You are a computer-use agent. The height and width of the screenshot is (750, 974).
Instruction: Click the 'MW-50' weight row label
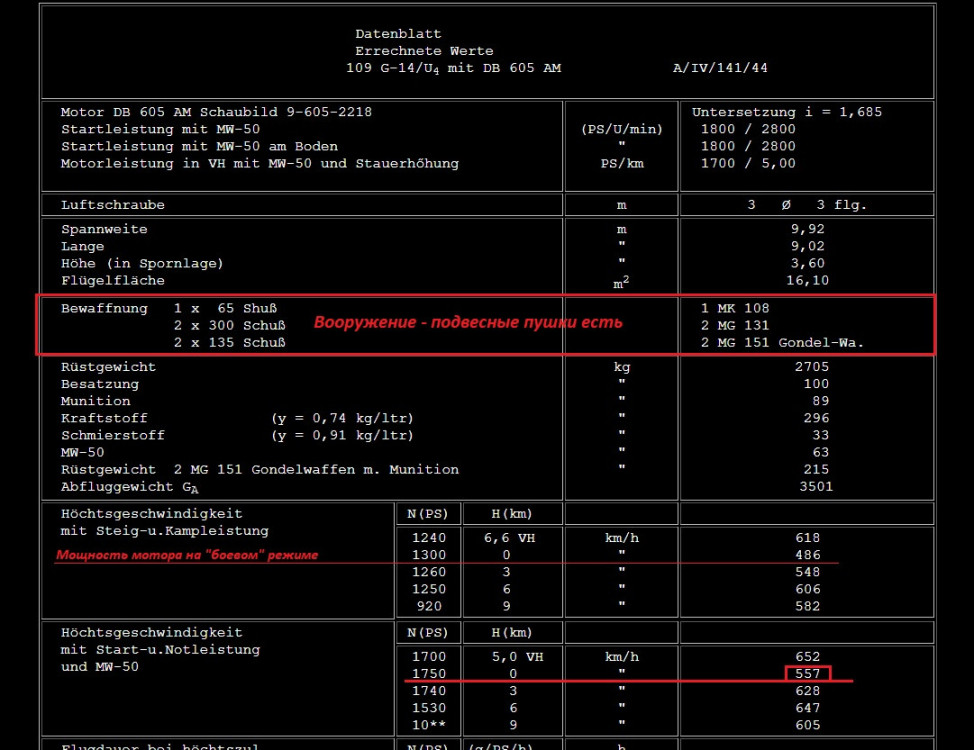point(82,452)
